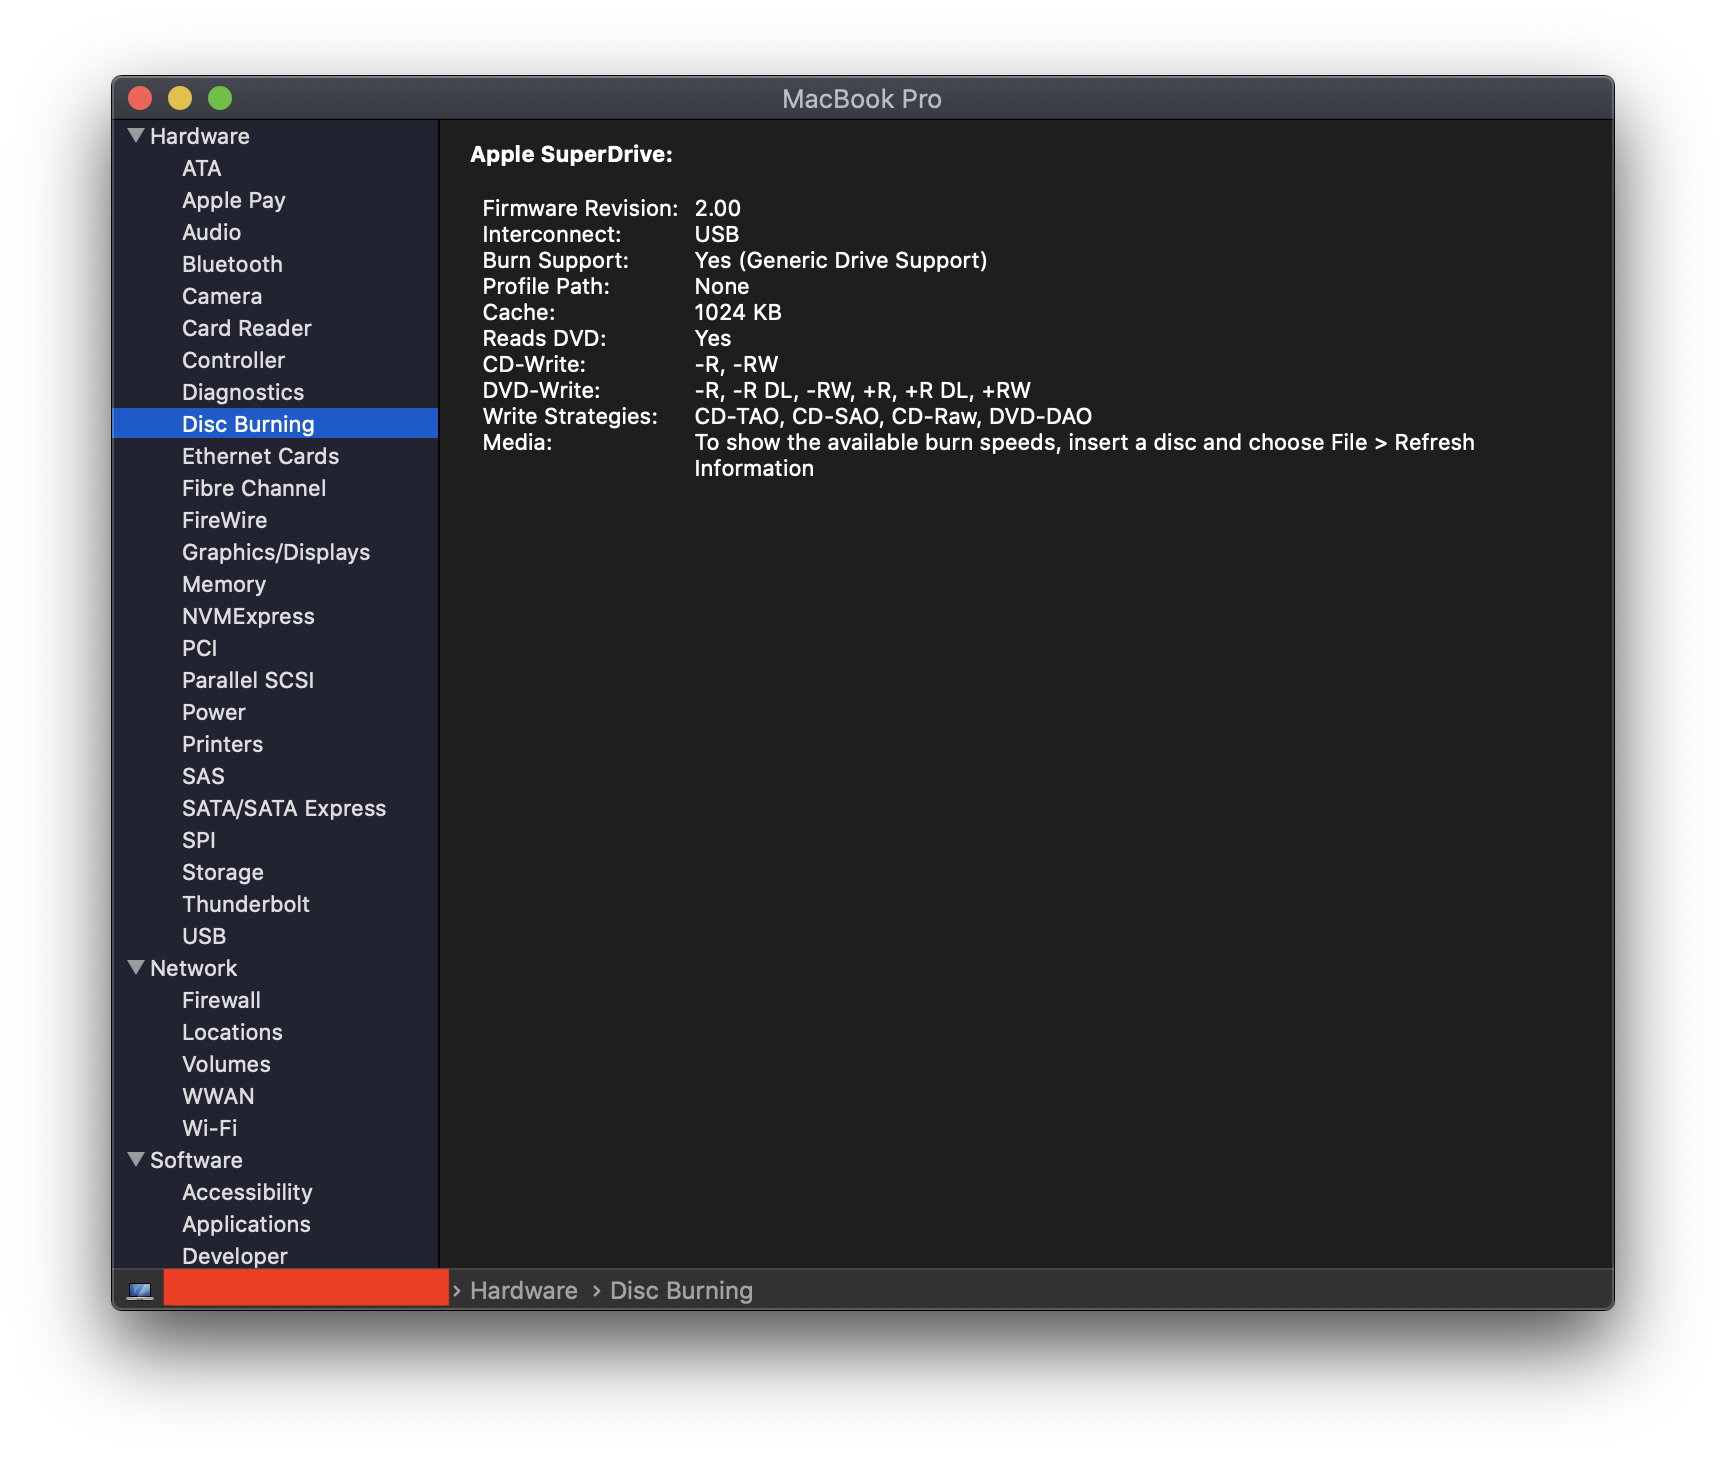1726x1458 pixels.
Task: Click the Media burn speeds message
Action: 1085,455
